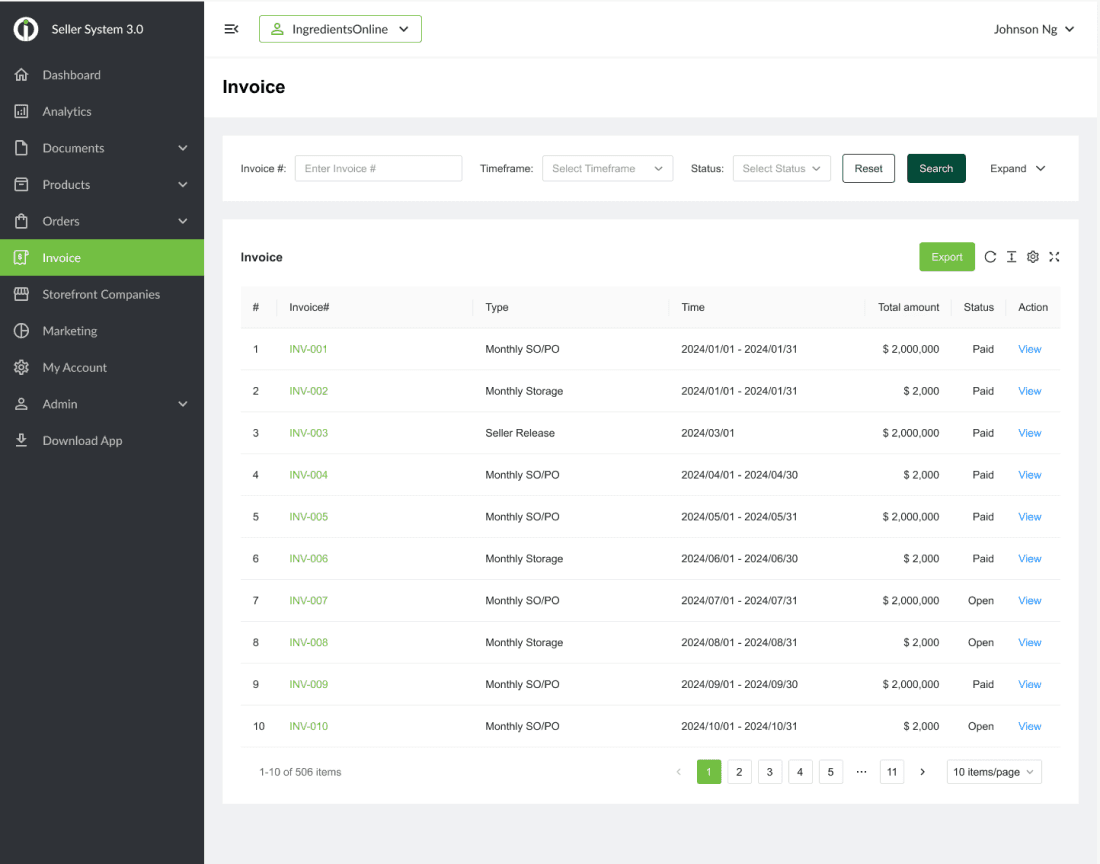Open the INV-008 invoice link
Screen dimensions: 1100x864
[308, 642]
